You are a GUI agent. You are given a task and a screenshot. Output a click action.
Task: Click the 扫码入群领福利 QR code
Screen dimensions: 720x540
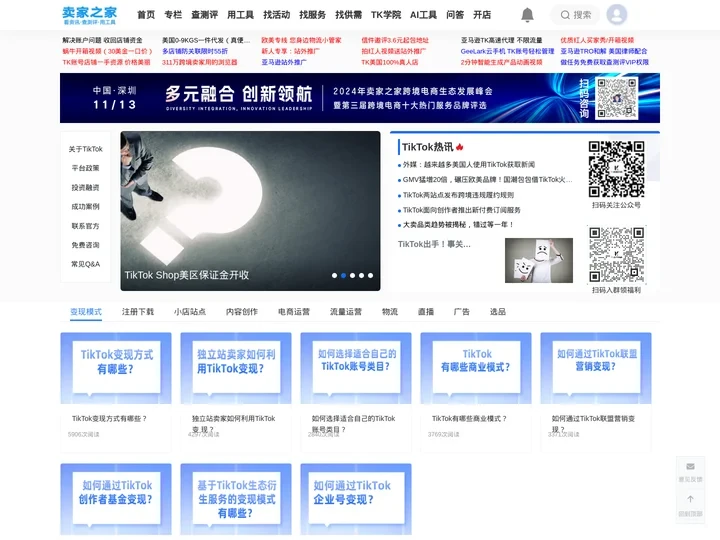pyautogui.click(x=616, y=254)
